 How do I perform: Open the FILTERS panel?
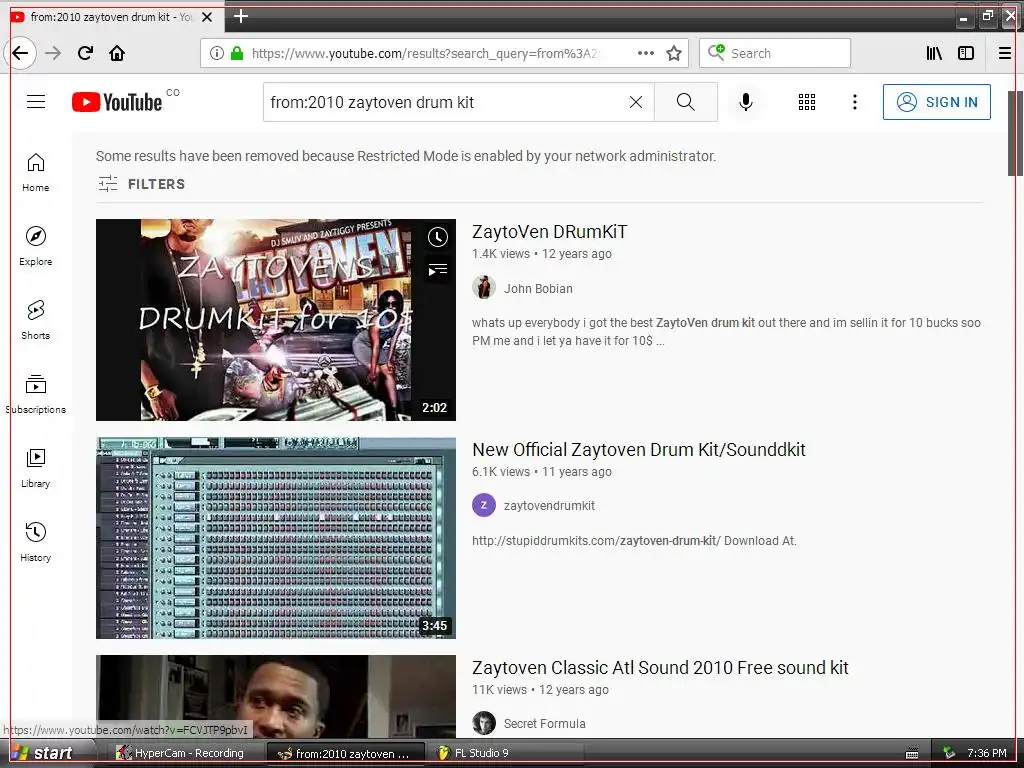[x=141, y=184]
